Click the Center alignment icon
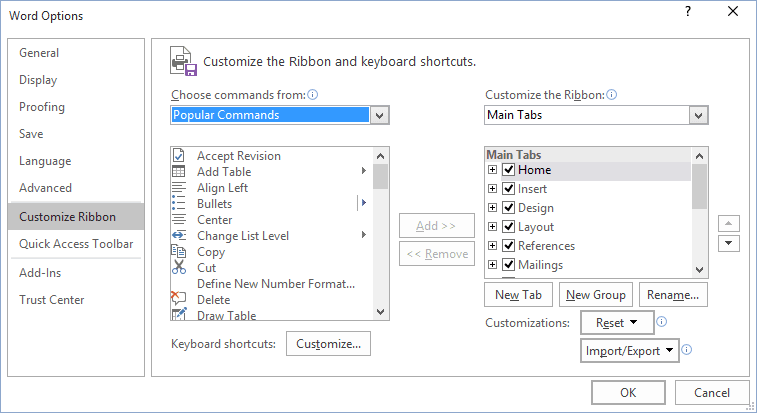The width and height of the screenshot is (757, 413). coord(179,219)
